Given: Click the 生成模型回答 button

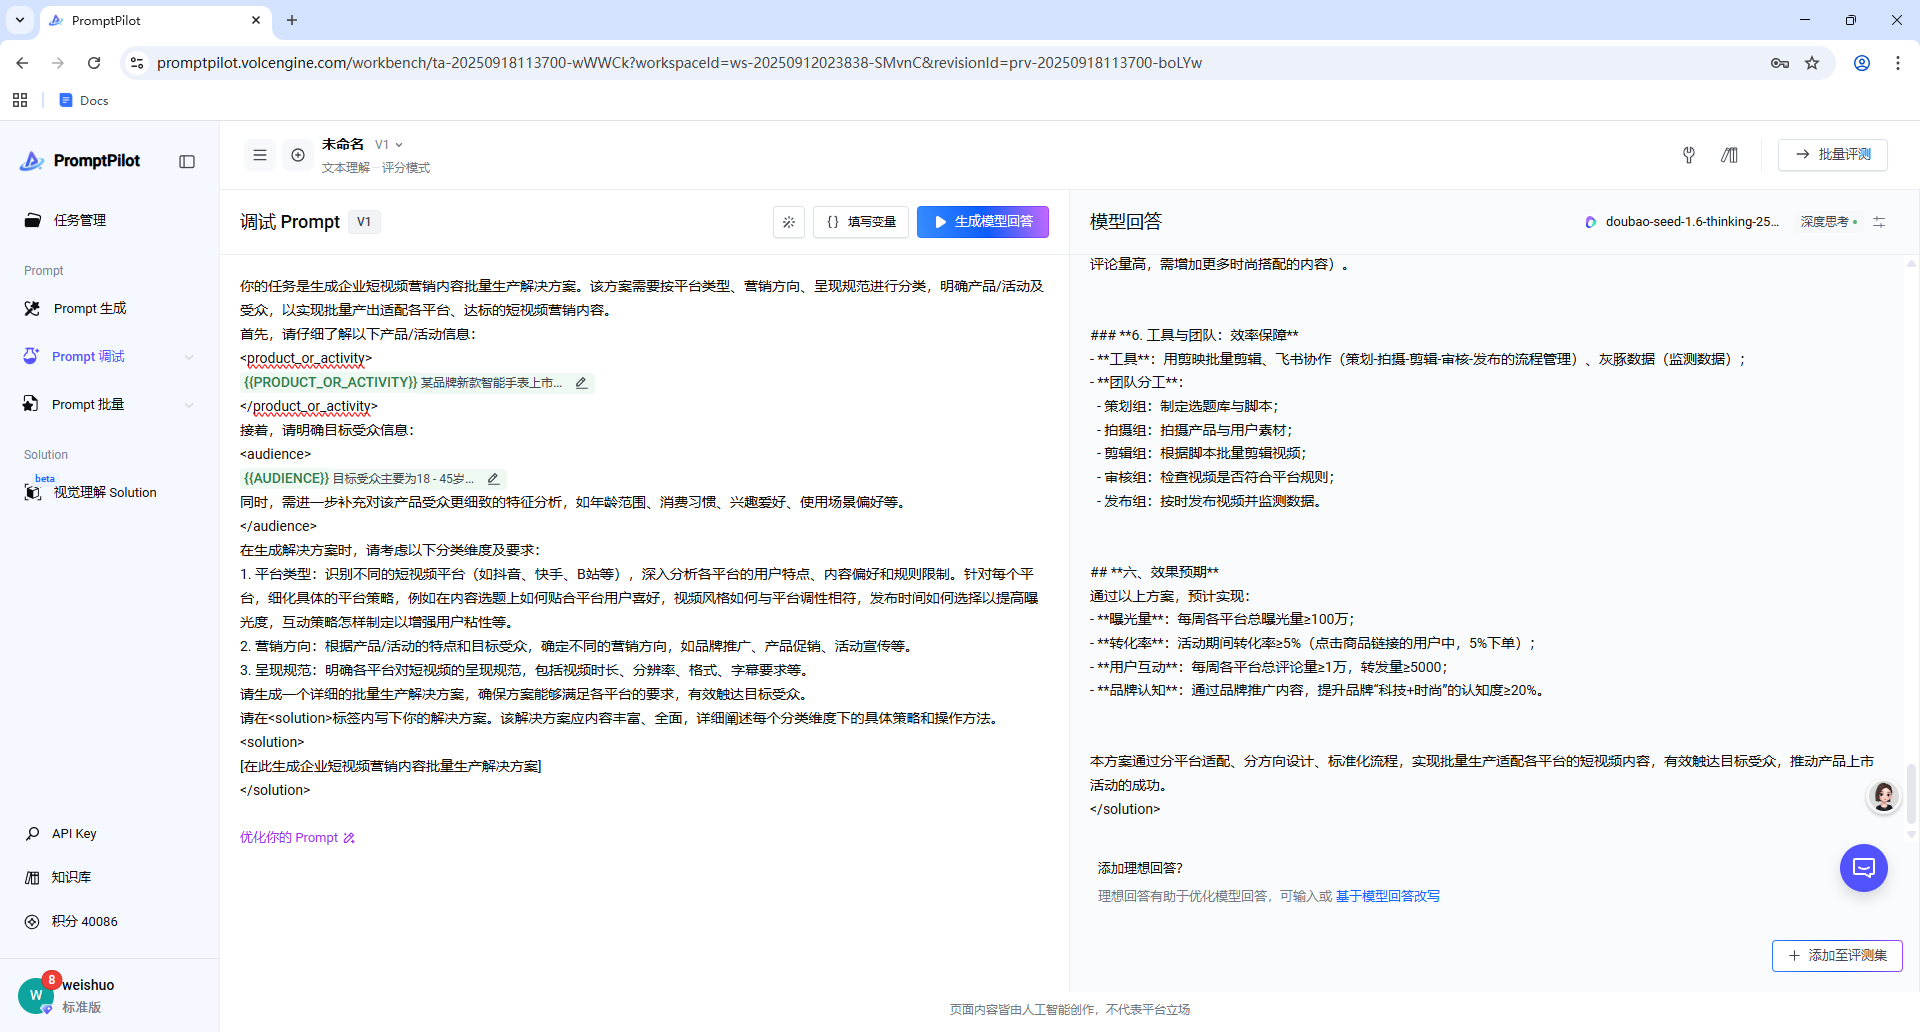Looking at the screenshot, I should coord(983,222).
